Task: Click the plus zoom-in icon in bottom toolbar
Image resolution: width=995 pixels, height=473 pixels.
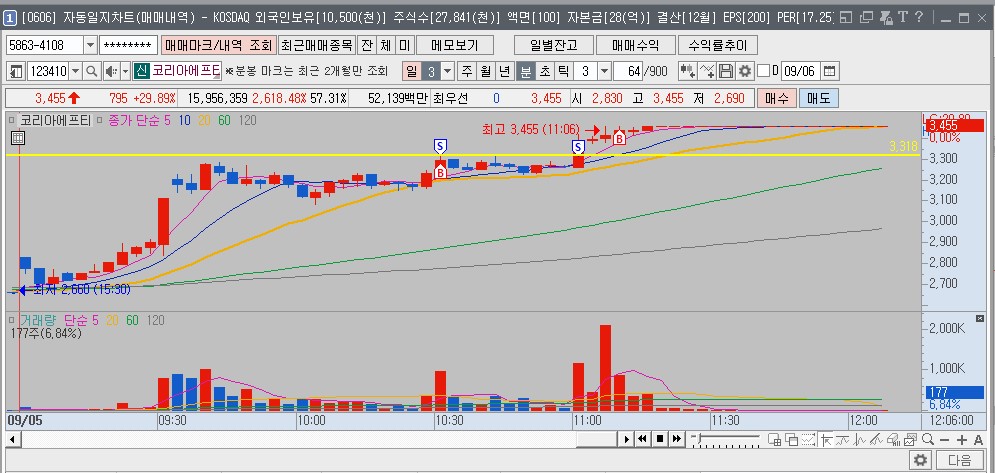Action: (961, 440)
